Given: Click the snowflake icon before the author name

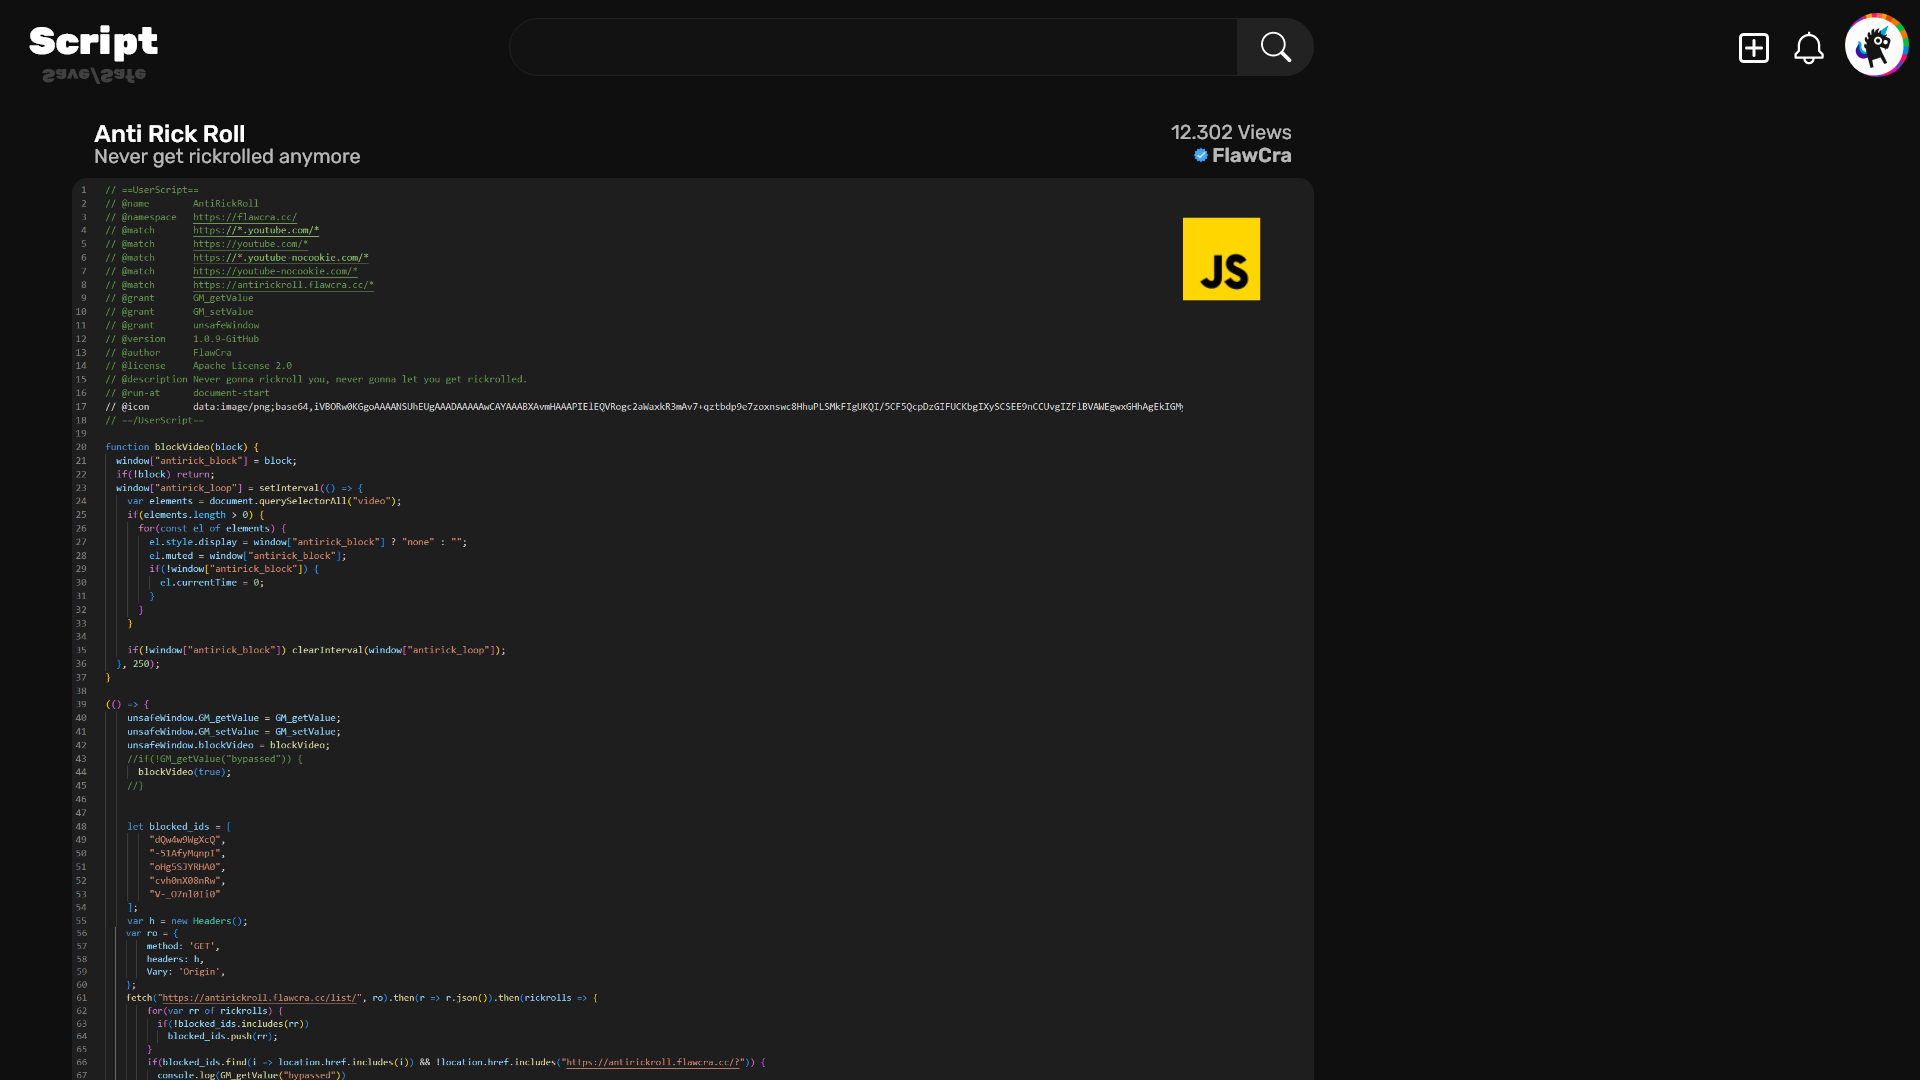Looking at the screenshot, I should [1201, 155].
